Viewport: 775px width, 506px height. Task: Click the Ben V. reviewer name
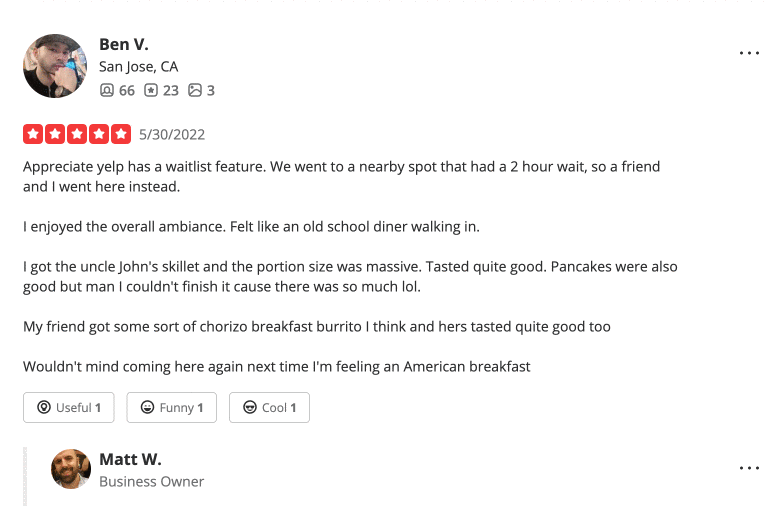pos(124,44)
